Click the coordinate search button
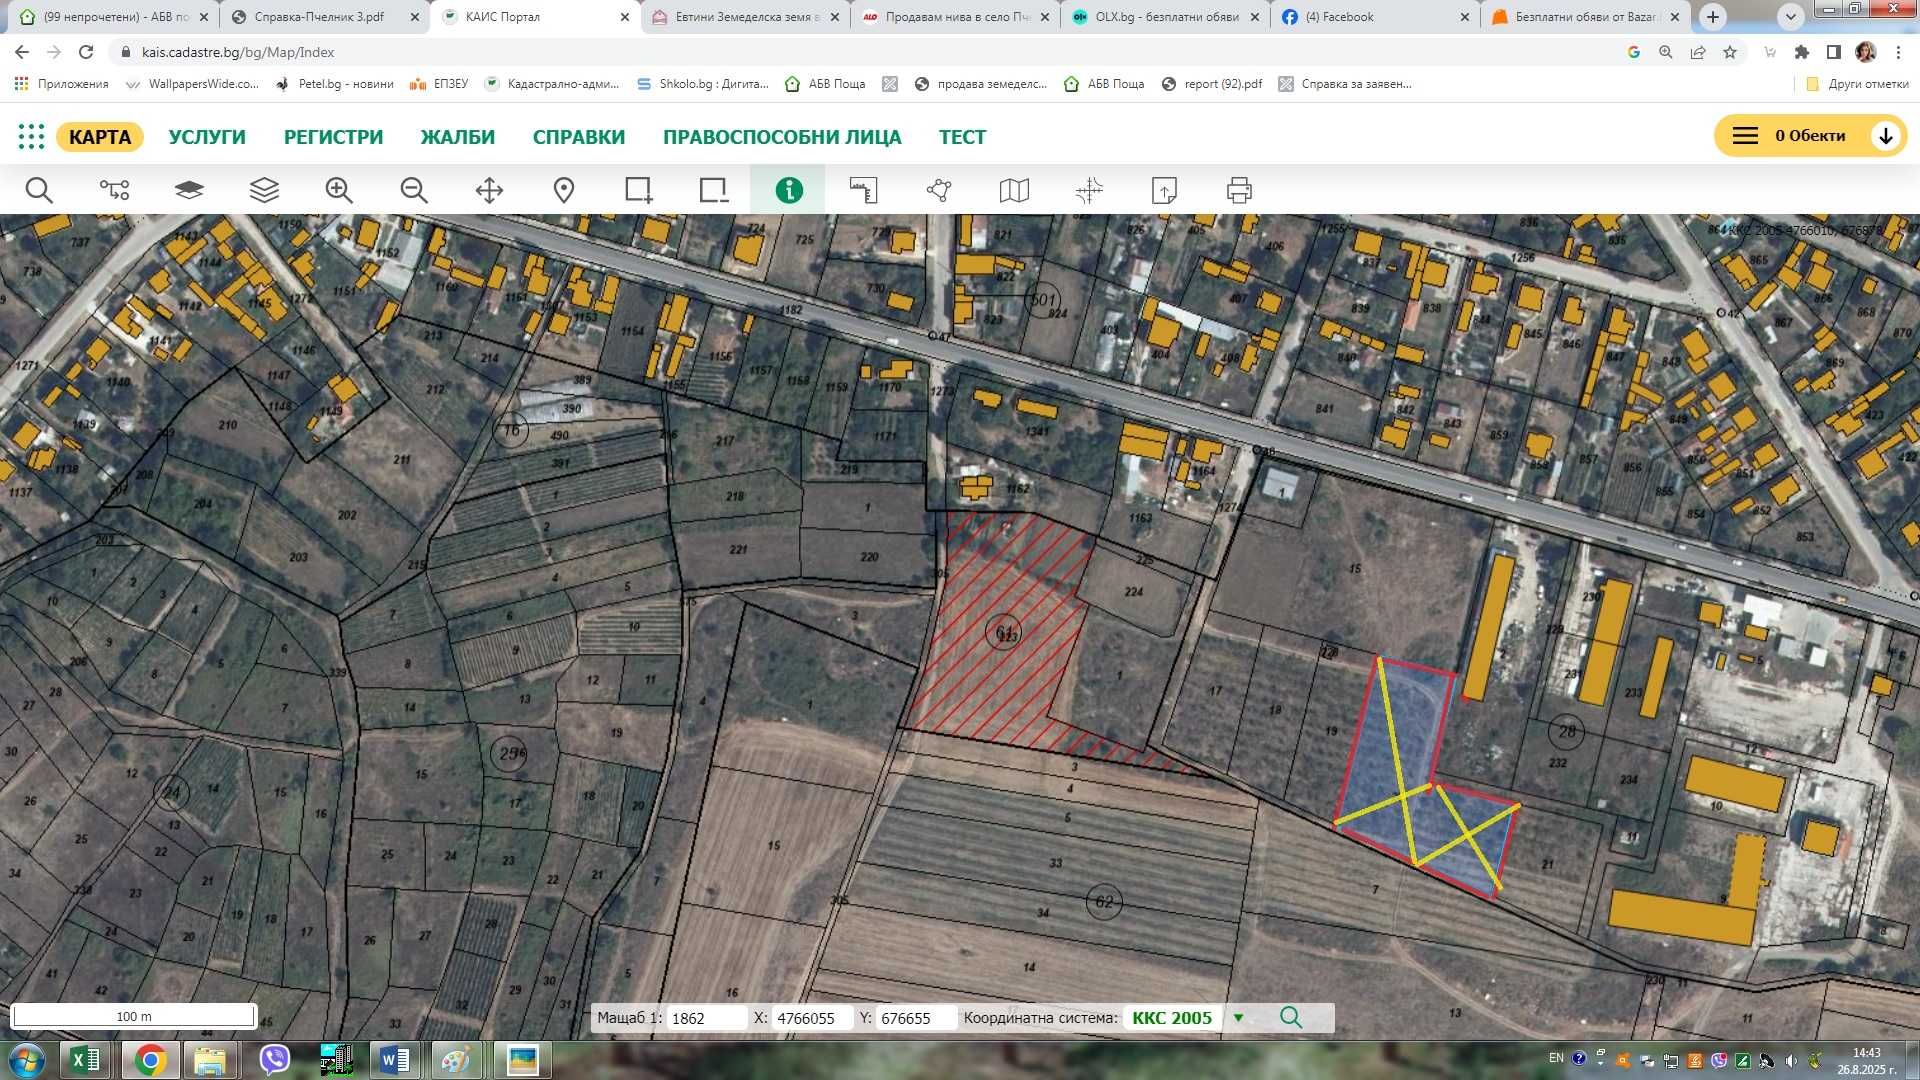This screenshot has width=1920, height=1080. point(1291,1018)
